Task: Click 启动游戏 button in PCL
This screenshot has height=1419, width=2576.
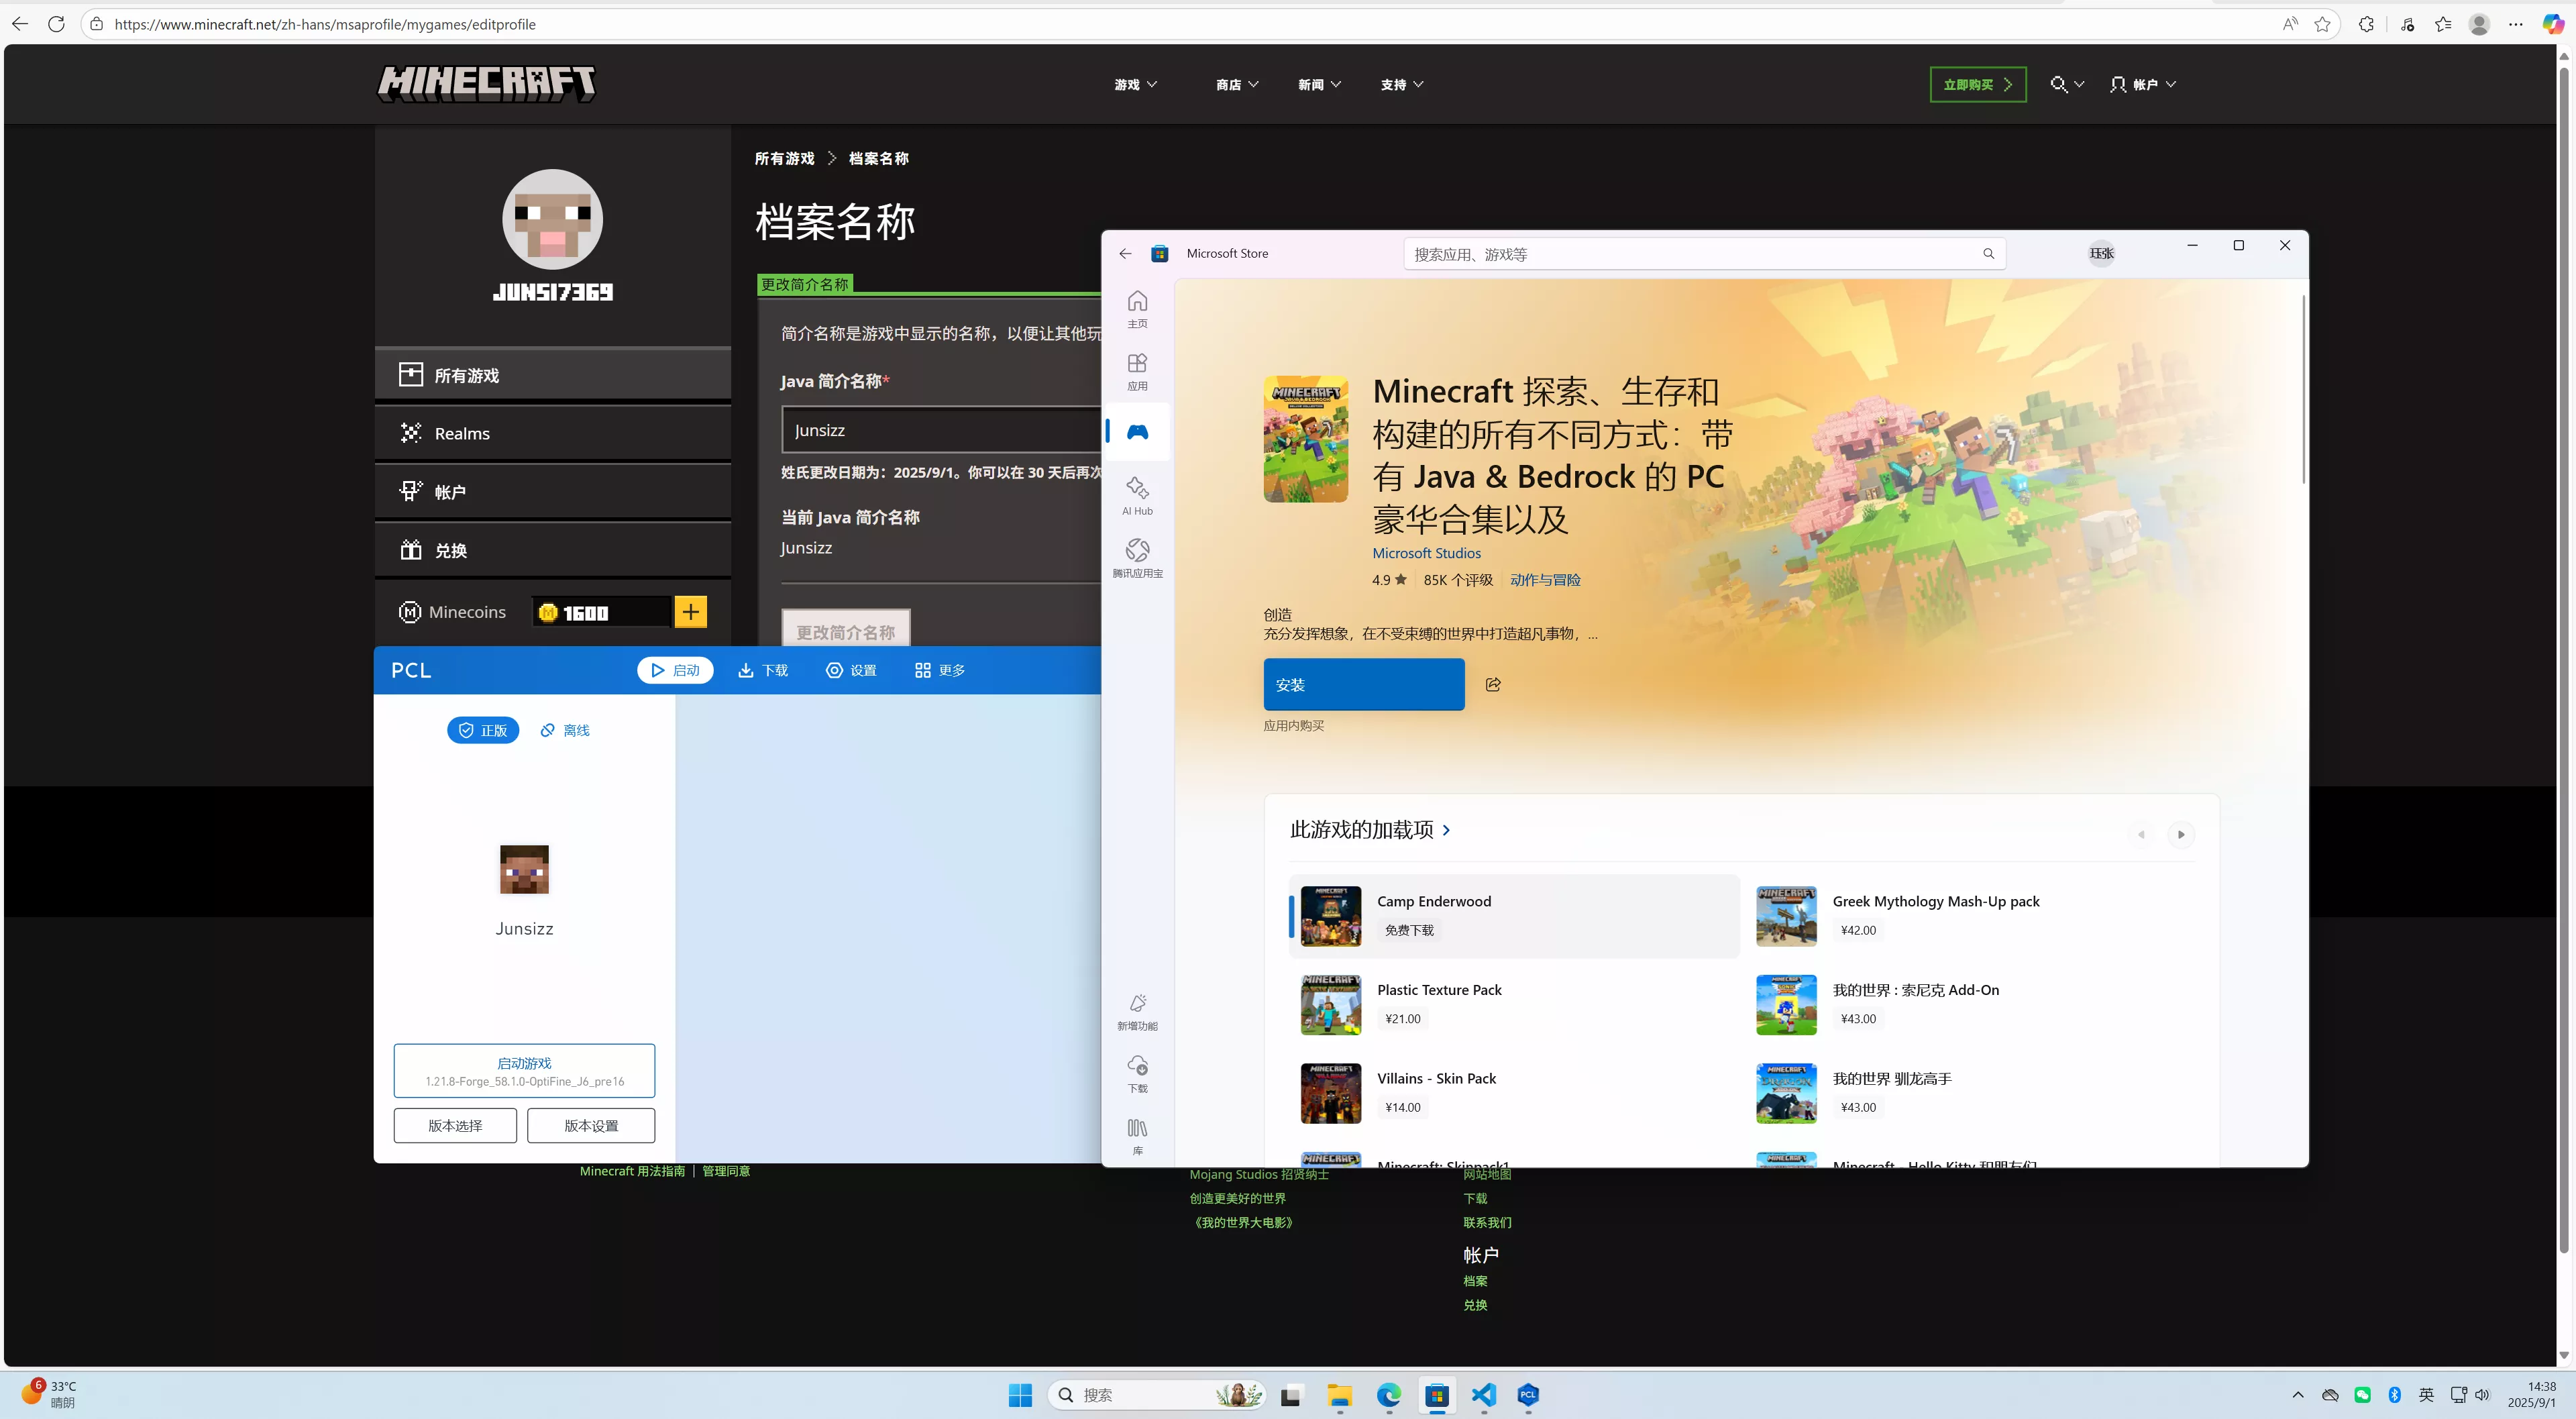Action: click(524, 1071)
